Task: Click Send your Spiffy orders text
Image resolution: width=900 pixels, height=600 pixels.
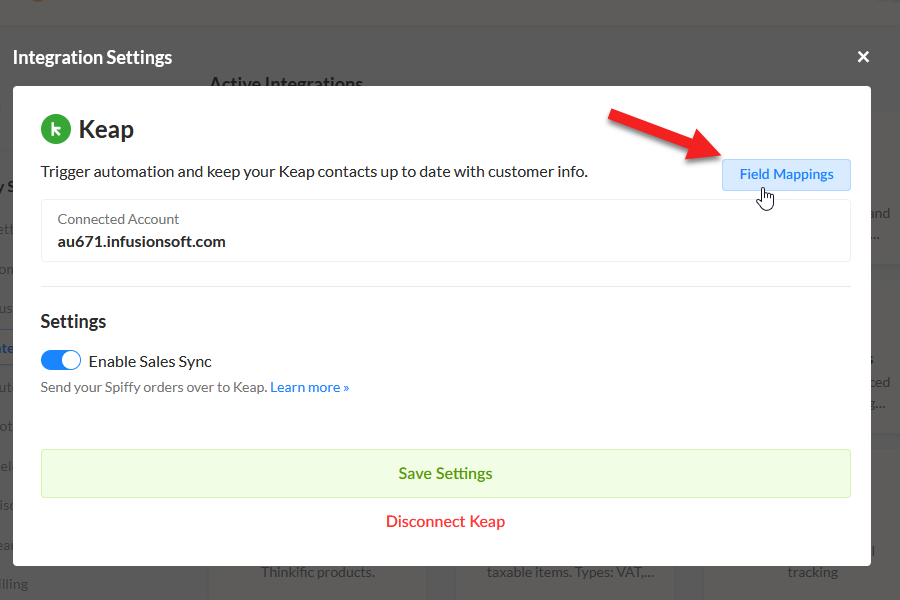Action: tap(154, 388)
